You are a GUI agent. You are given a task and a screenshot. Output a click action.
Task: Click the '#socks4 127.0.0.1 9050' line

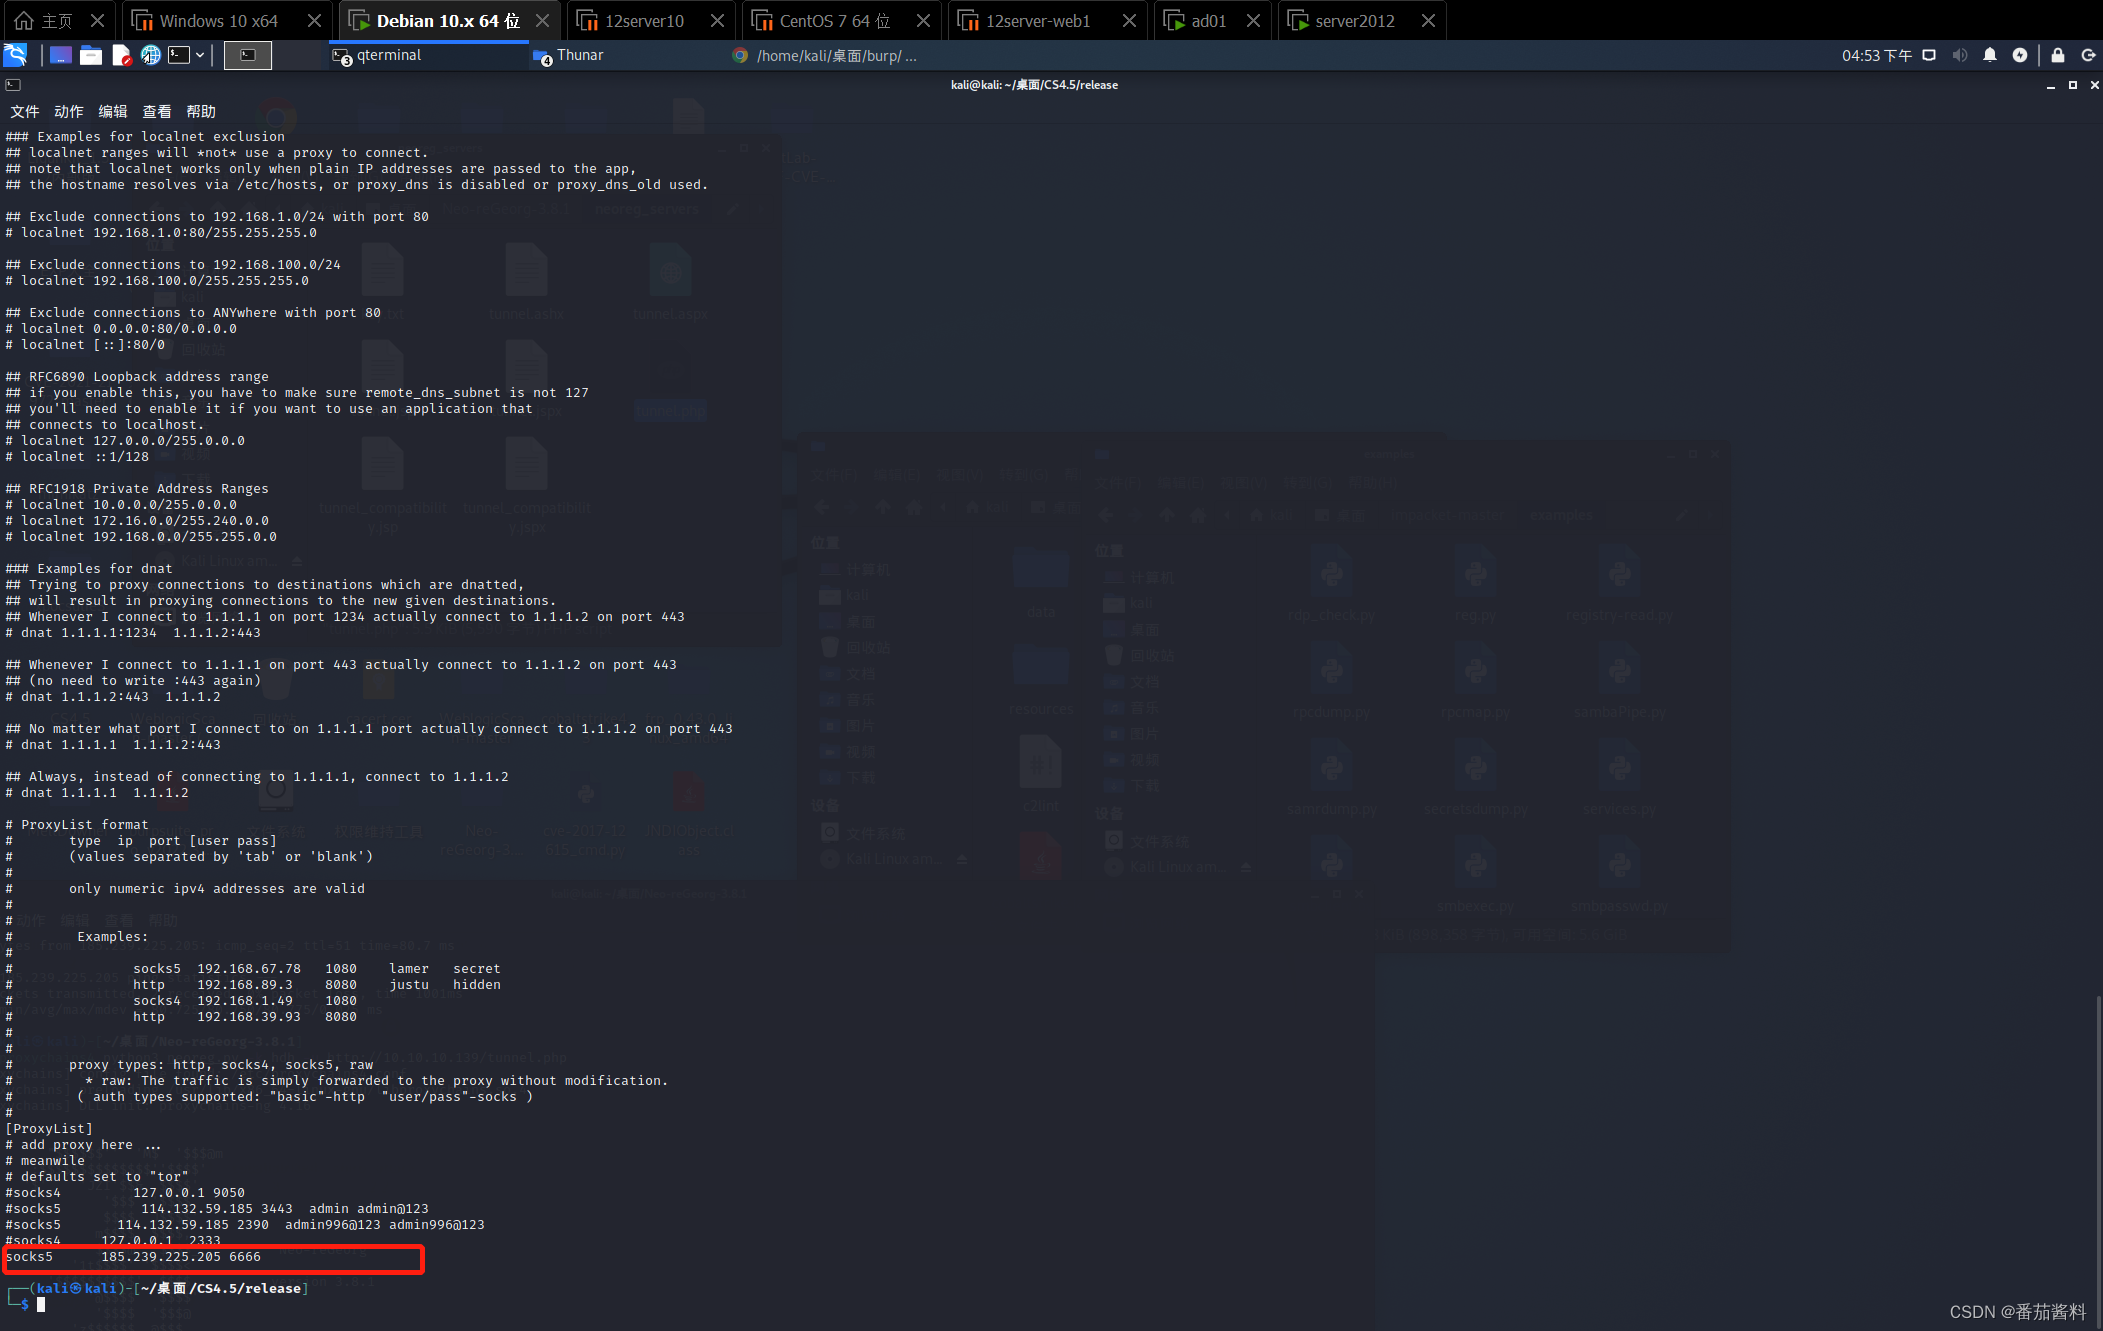click(125, 1192)
